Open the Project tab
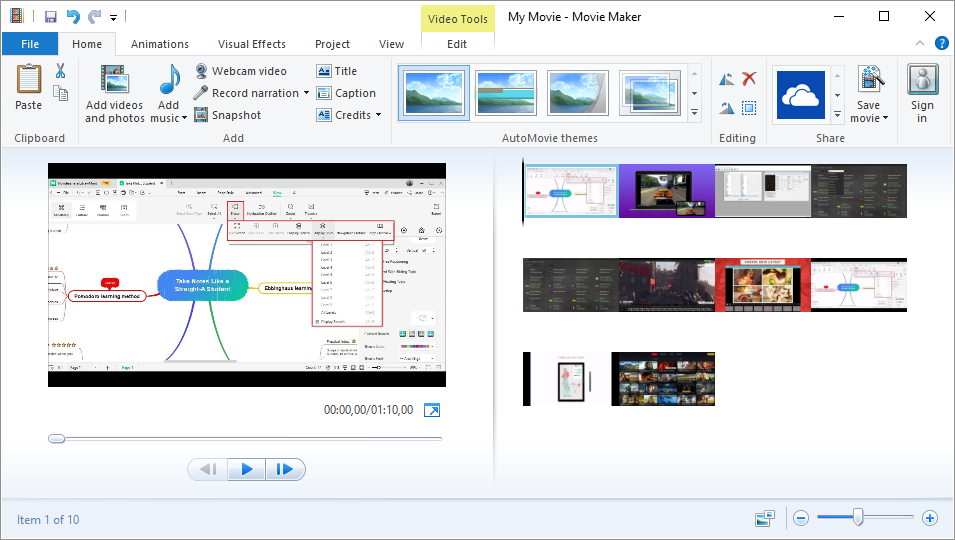The image size is (955, 540). pos(332,44)
